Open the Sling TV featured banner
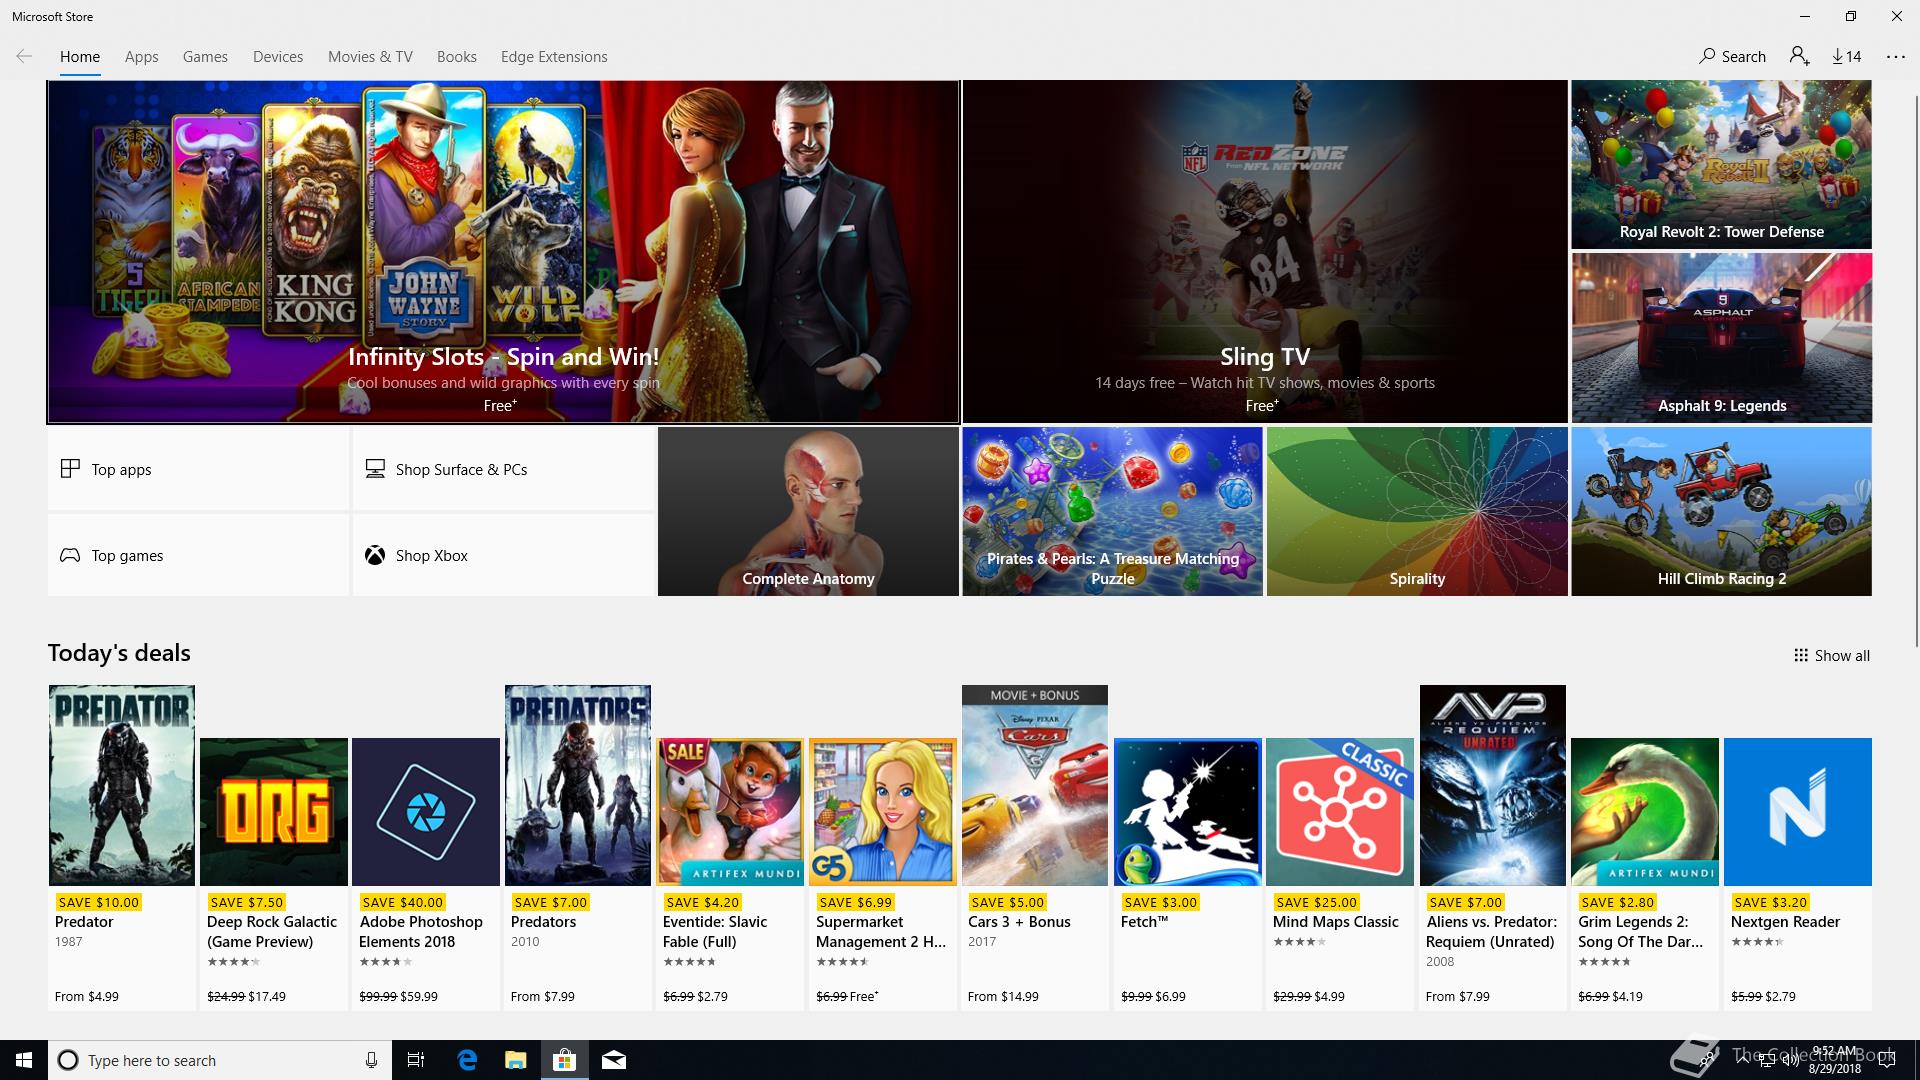The image size is (1920, 1080). point(1265,252)
